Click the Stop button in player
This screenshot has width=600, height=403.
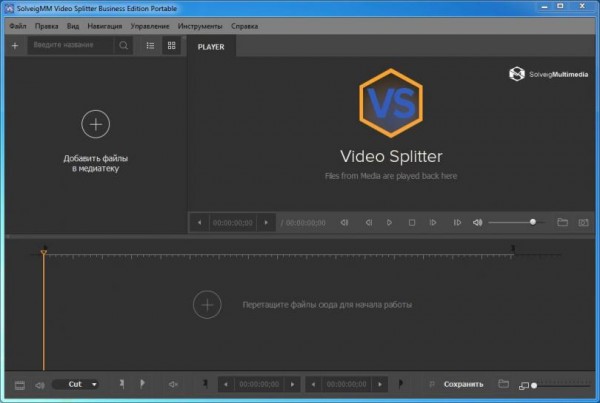(x=412, y=222)
